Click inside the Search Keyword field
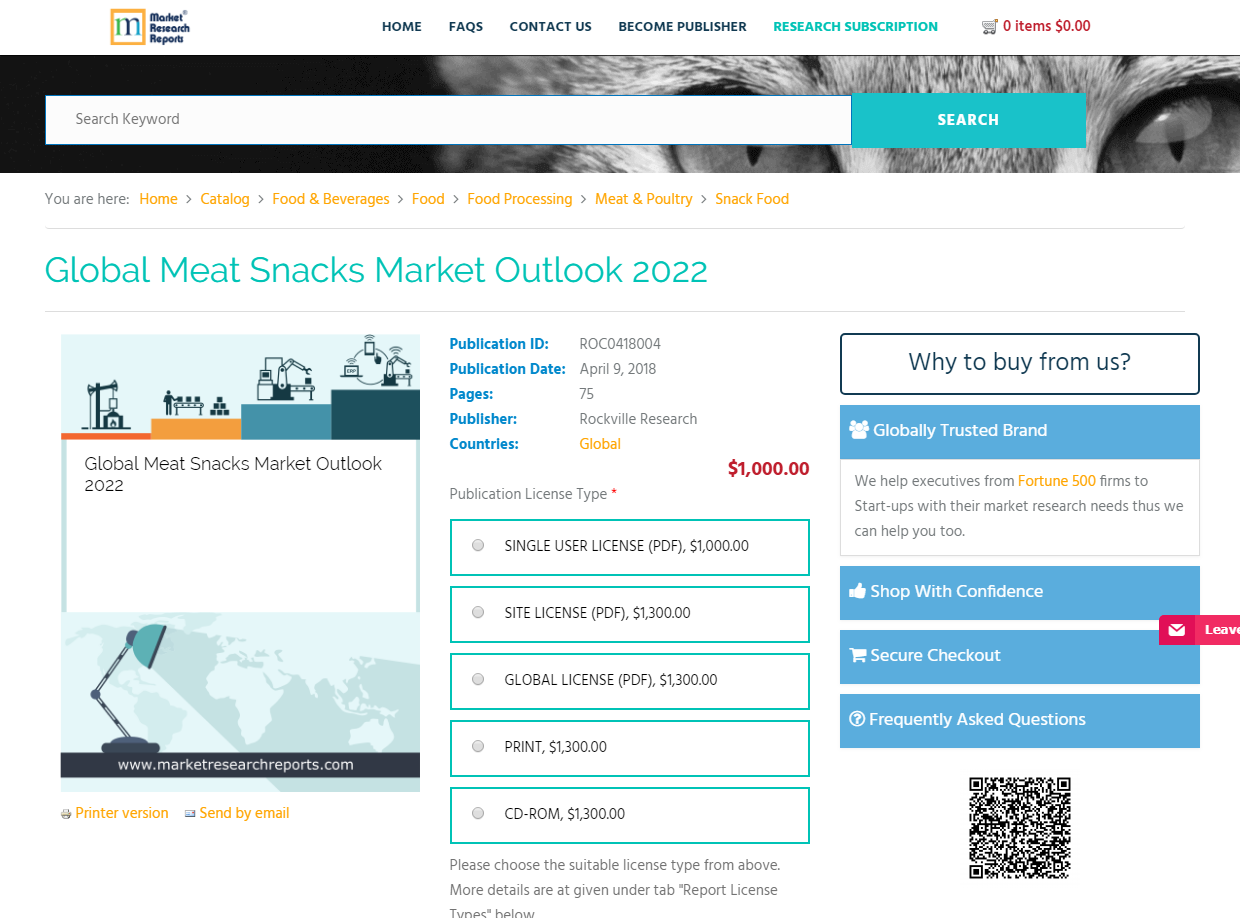 [448, 120]
